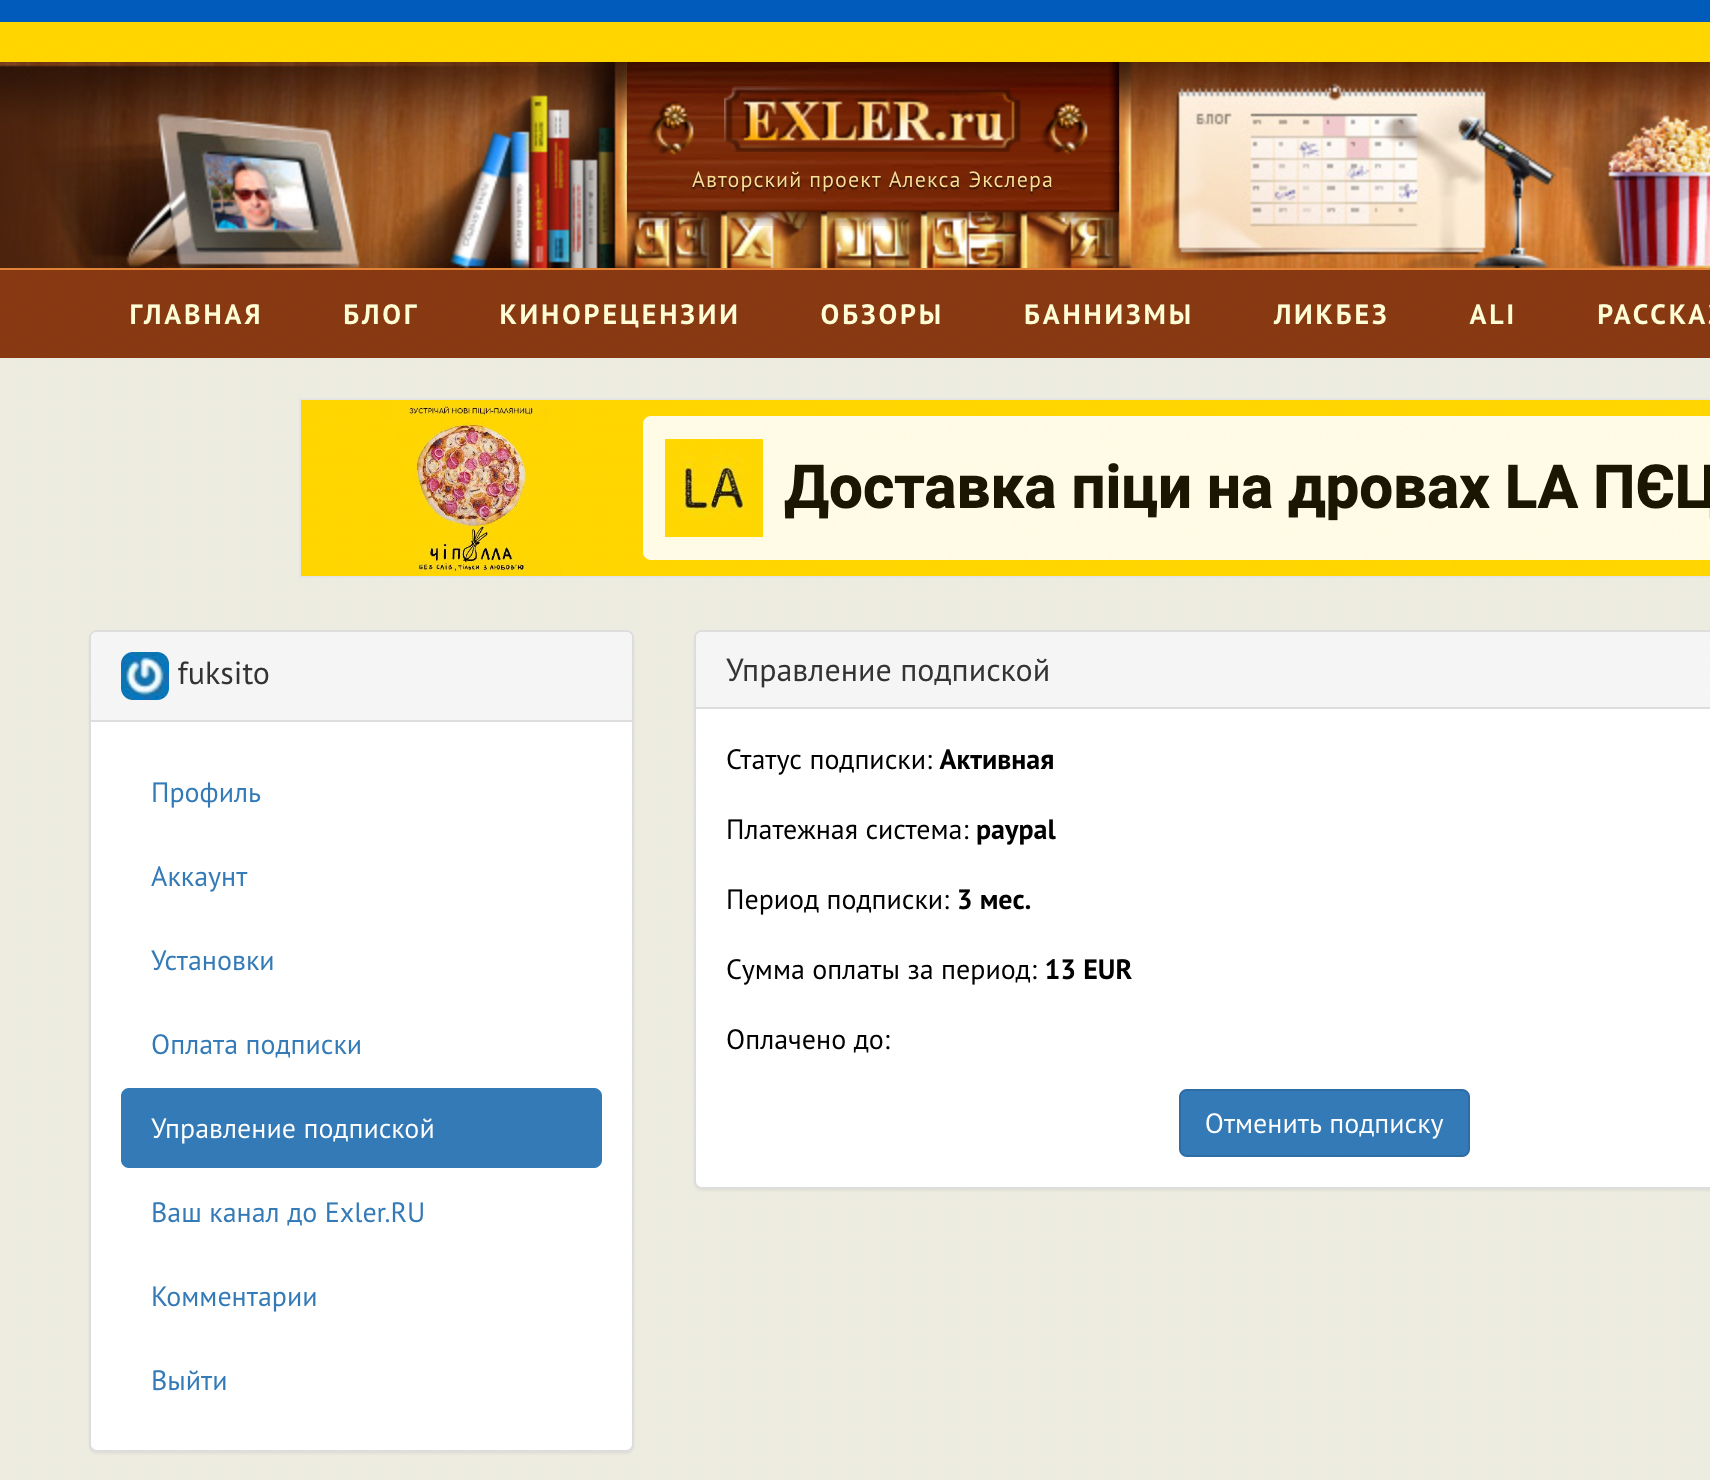Open Ваш канал до Exler.RU link
Screen dimensions: 1710x1480
pos(288,1213)
